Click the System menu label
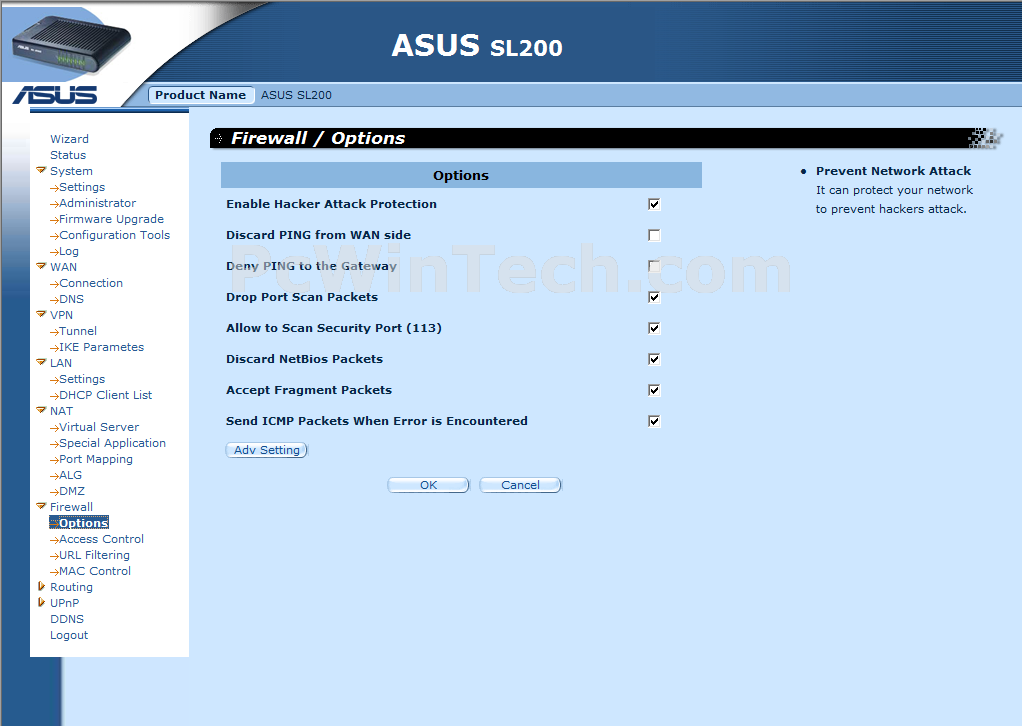The image size is (1022, 726). pyautogui.click(x=71, y=171)
